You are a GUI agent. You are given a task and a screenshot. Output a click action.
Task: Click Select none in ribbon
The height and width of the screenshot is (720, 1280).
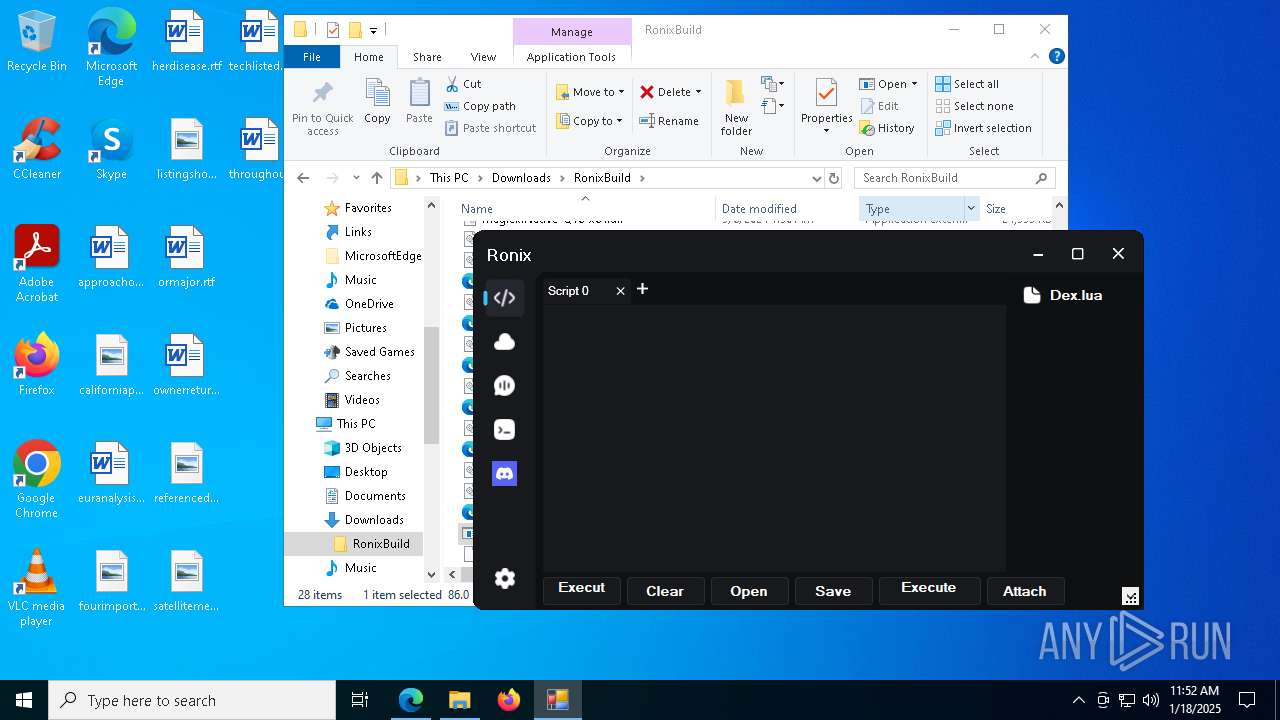click(975, 106)
